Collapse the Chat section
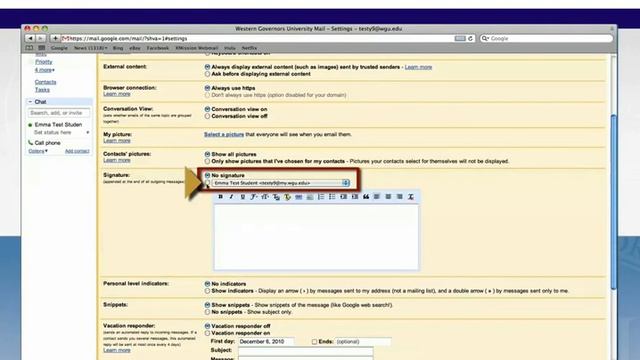This screenshot has height=360, width=640. coord(30,102)
